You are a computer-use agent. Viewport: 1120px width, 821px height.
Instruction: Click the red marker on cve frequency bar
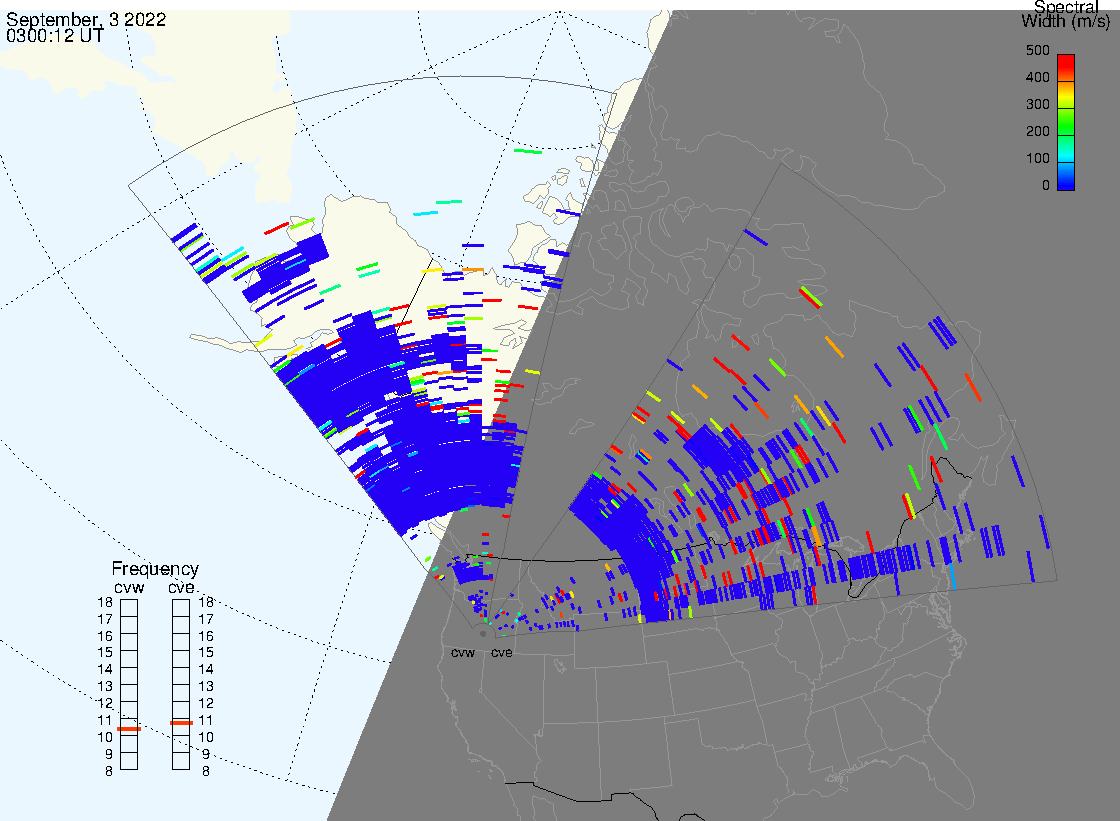pos(181,723)
